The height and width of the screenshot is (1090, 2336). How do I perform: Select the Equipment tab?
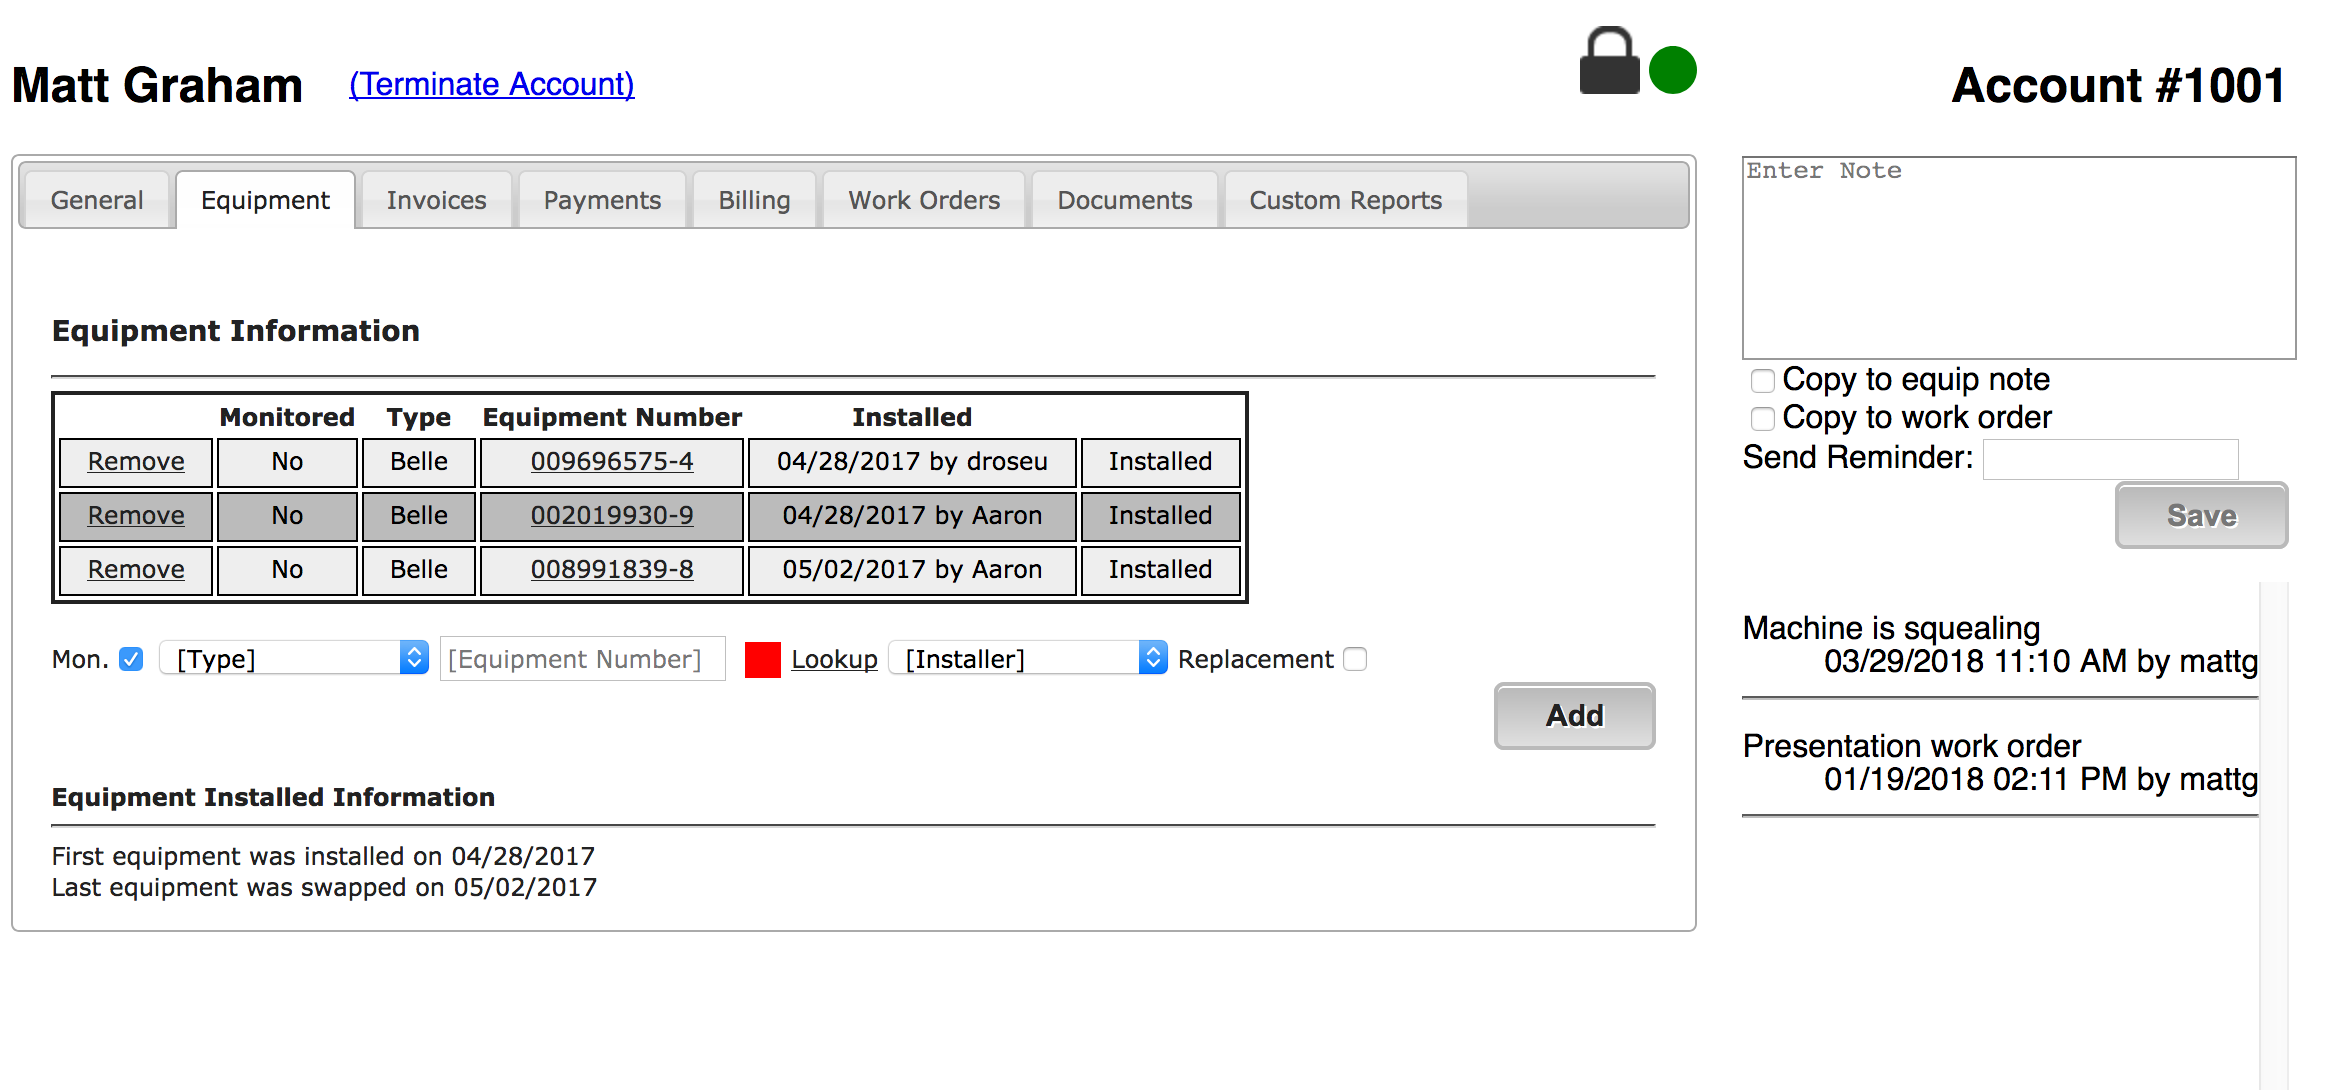pyautogui.click(x=265, y=200)
